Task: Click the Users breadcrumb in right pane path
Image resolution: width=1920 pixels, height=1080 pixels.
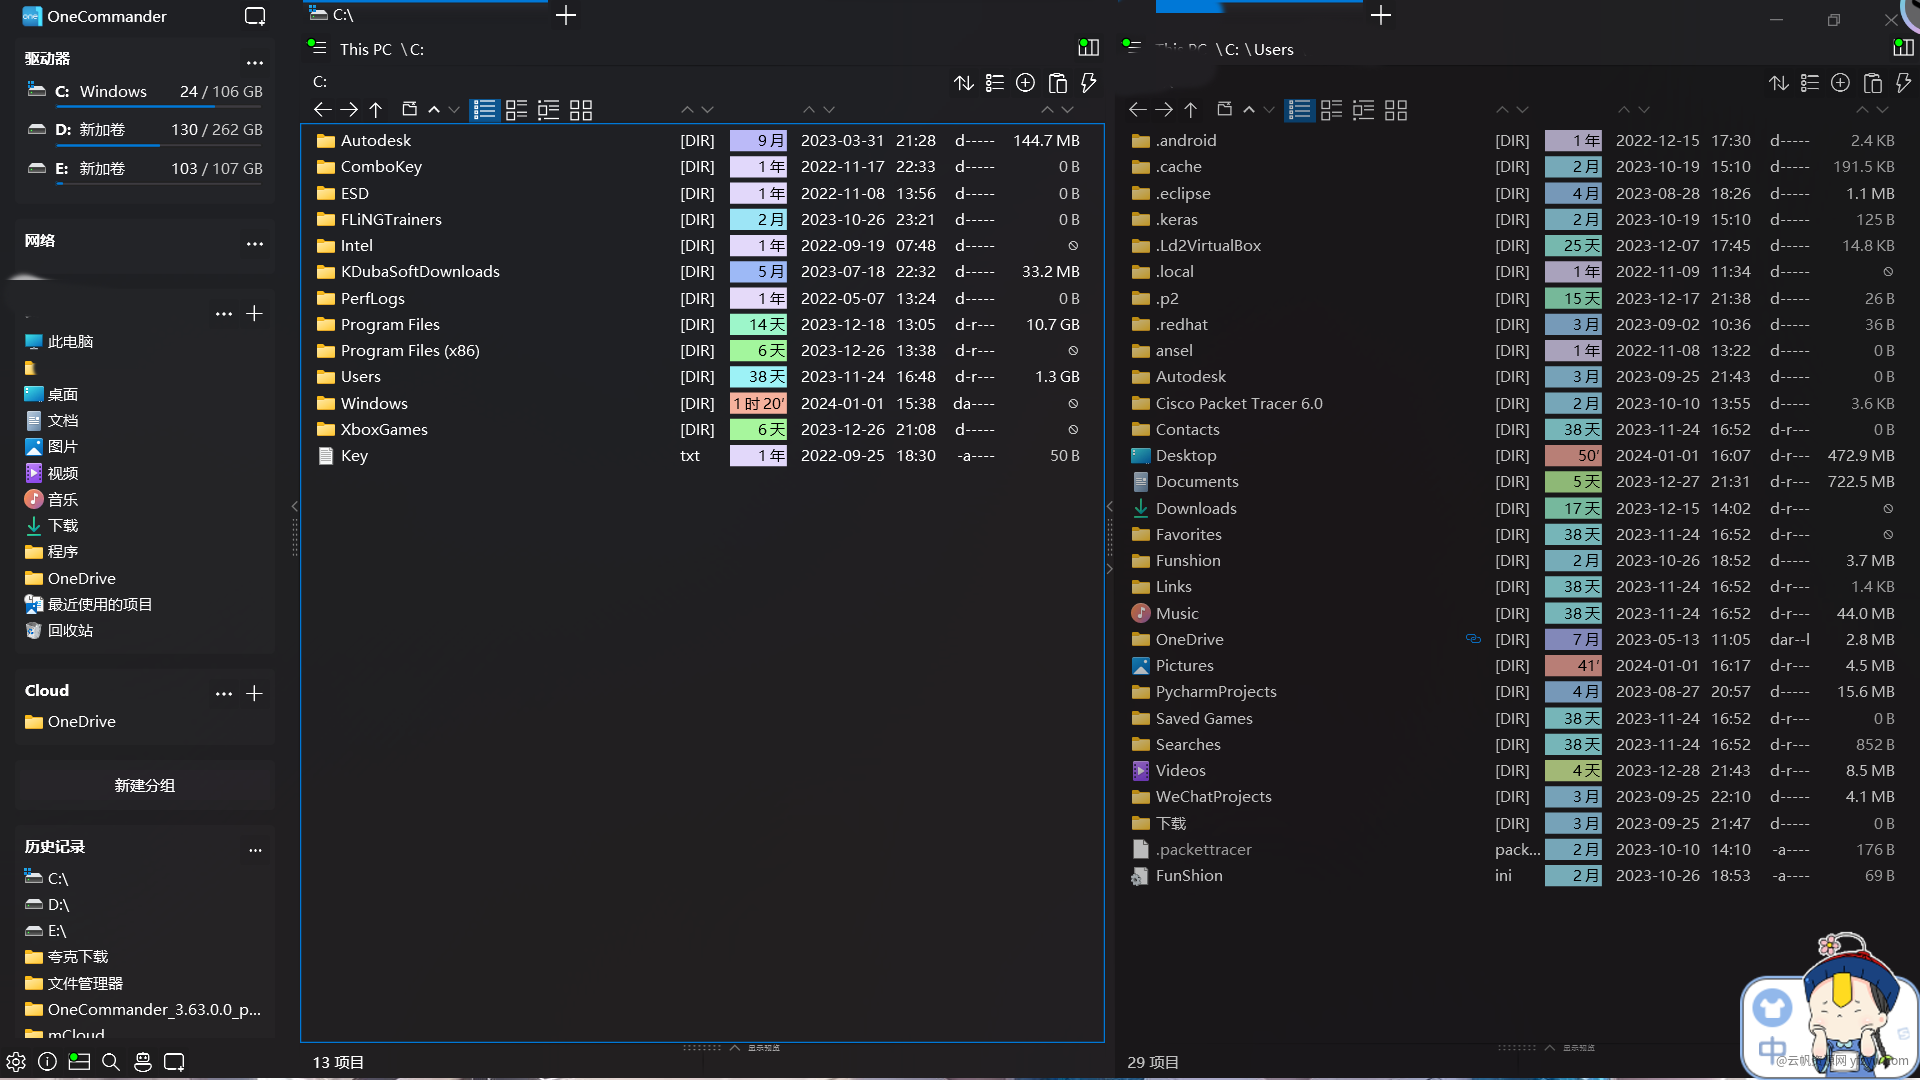Action: 1273,49
